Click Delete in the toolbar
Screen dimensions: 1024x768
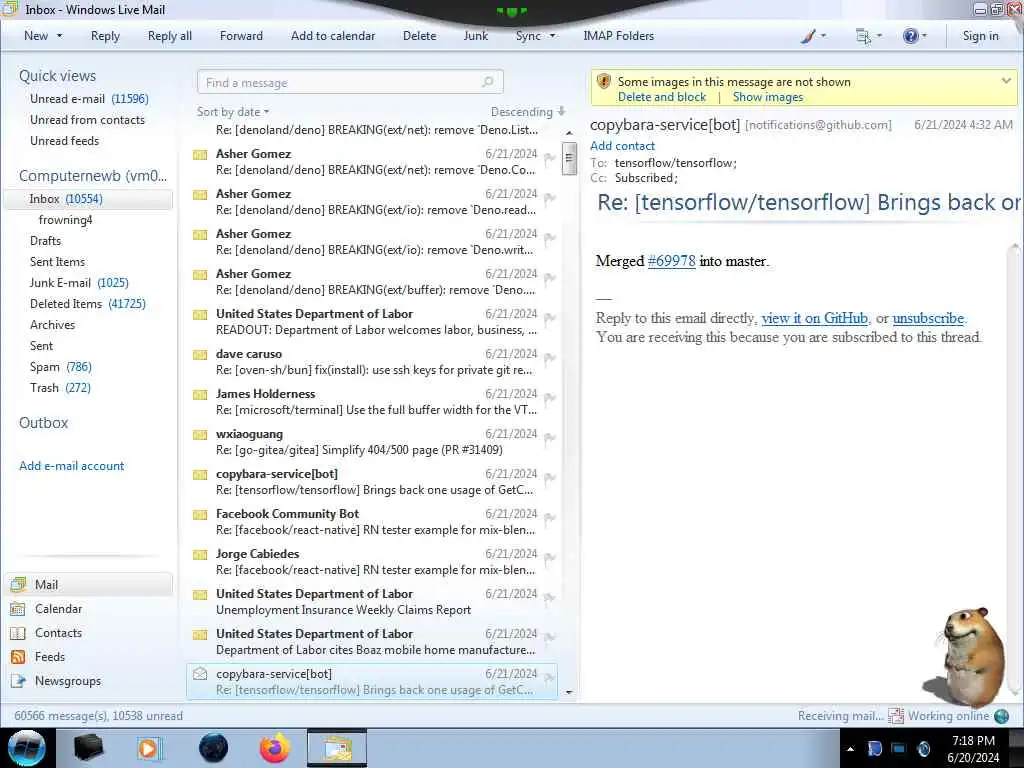[x=419, y=36]
